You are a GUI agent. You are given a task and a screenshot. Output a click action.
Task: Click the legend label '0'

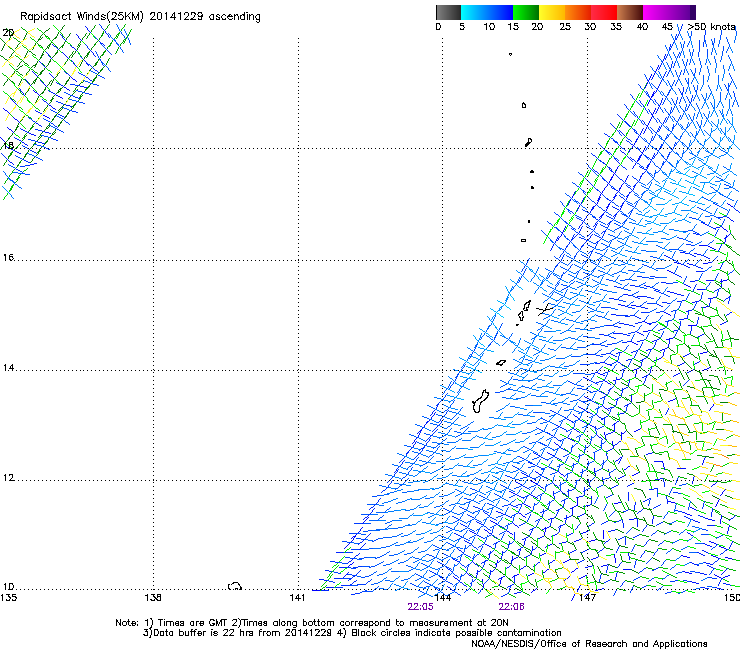[438, 27]
